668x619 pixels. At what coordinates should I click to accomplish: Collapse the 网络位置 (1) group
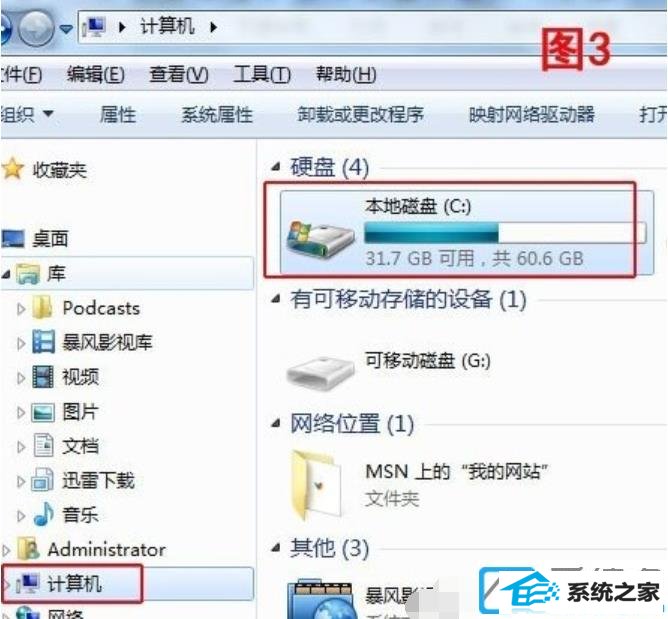pos(276,423)
